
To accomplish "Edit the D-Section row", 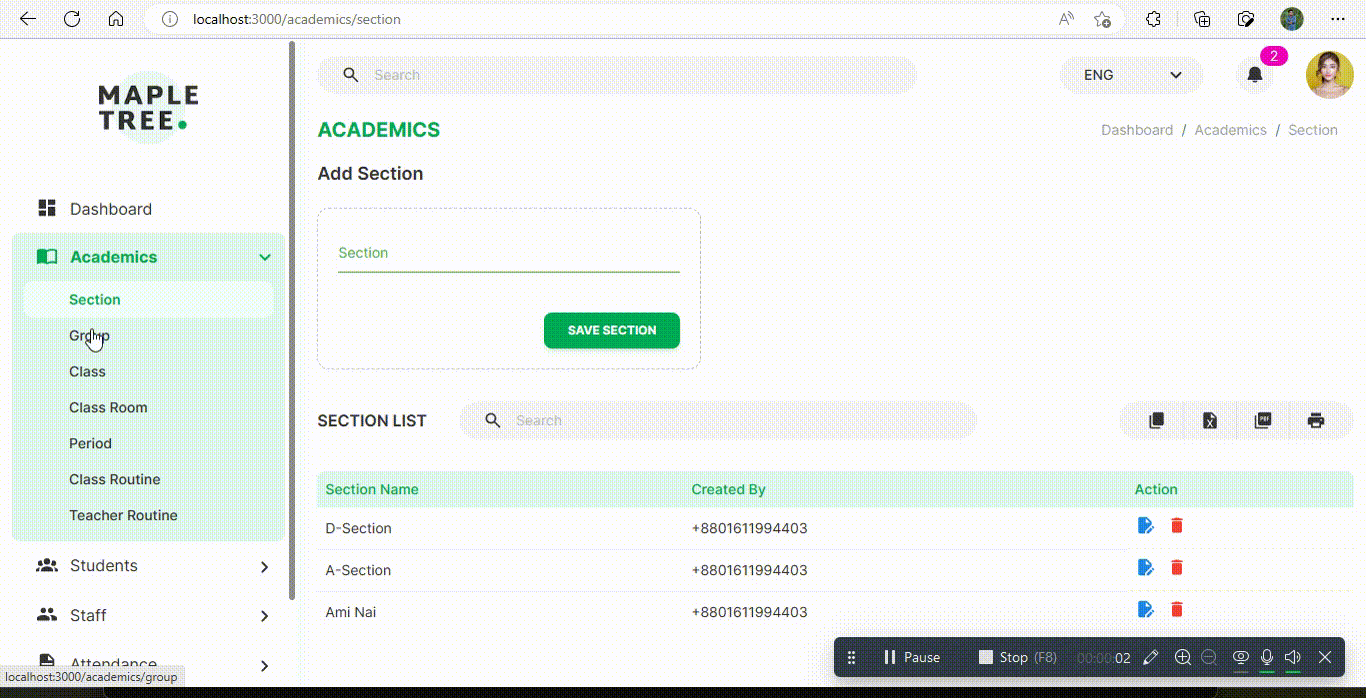I will (x=1145, y=525).
